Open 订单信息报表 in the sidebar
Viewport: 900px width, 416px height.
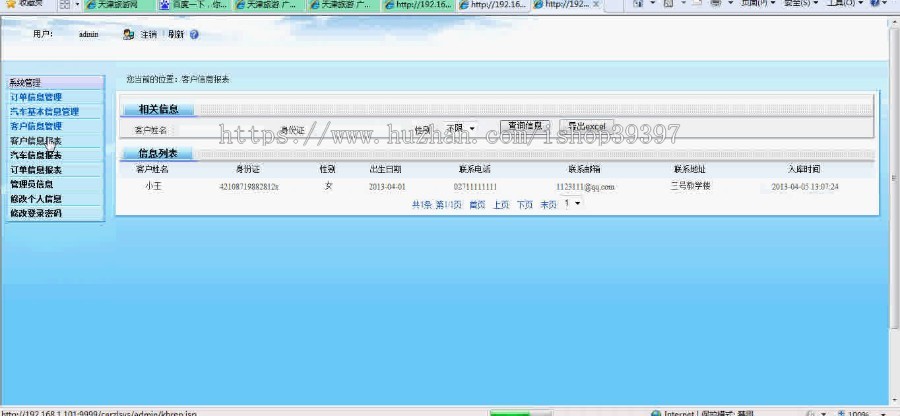(36, 170)
